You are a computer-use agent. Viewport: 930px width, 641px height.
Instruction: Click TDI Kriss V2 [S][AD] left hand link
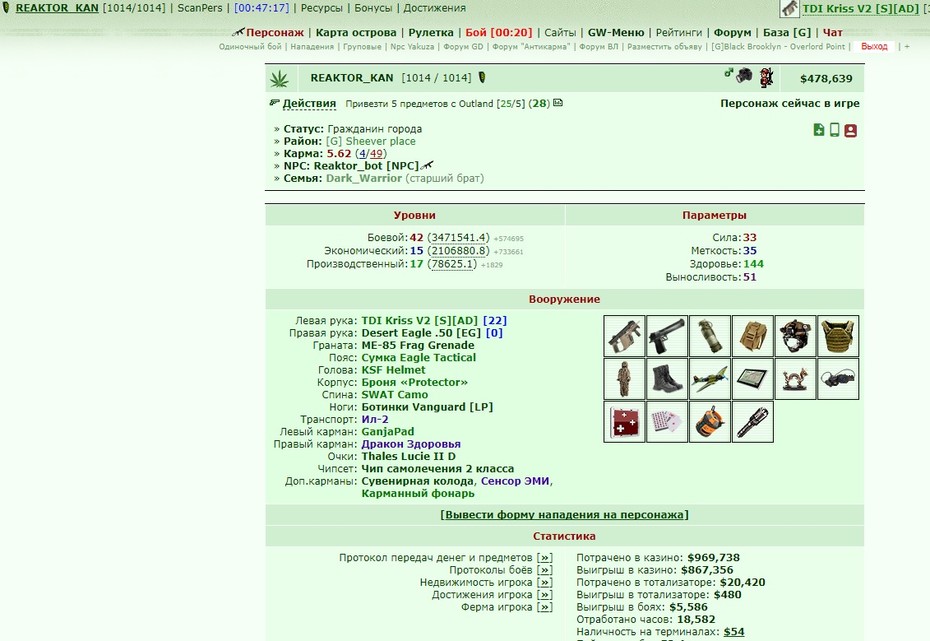419,320
